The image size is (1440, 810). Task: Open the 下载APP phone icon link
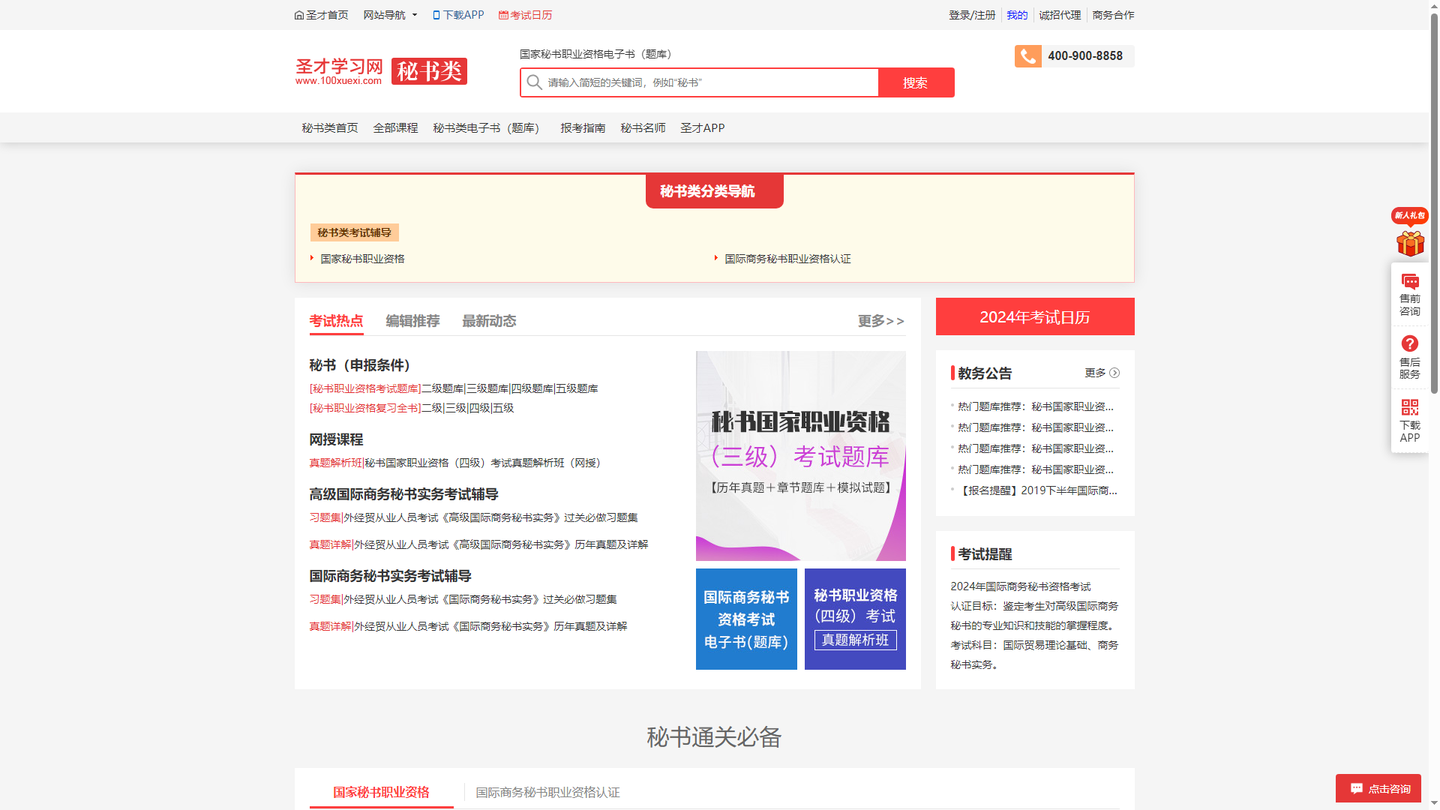coord(436,15)
